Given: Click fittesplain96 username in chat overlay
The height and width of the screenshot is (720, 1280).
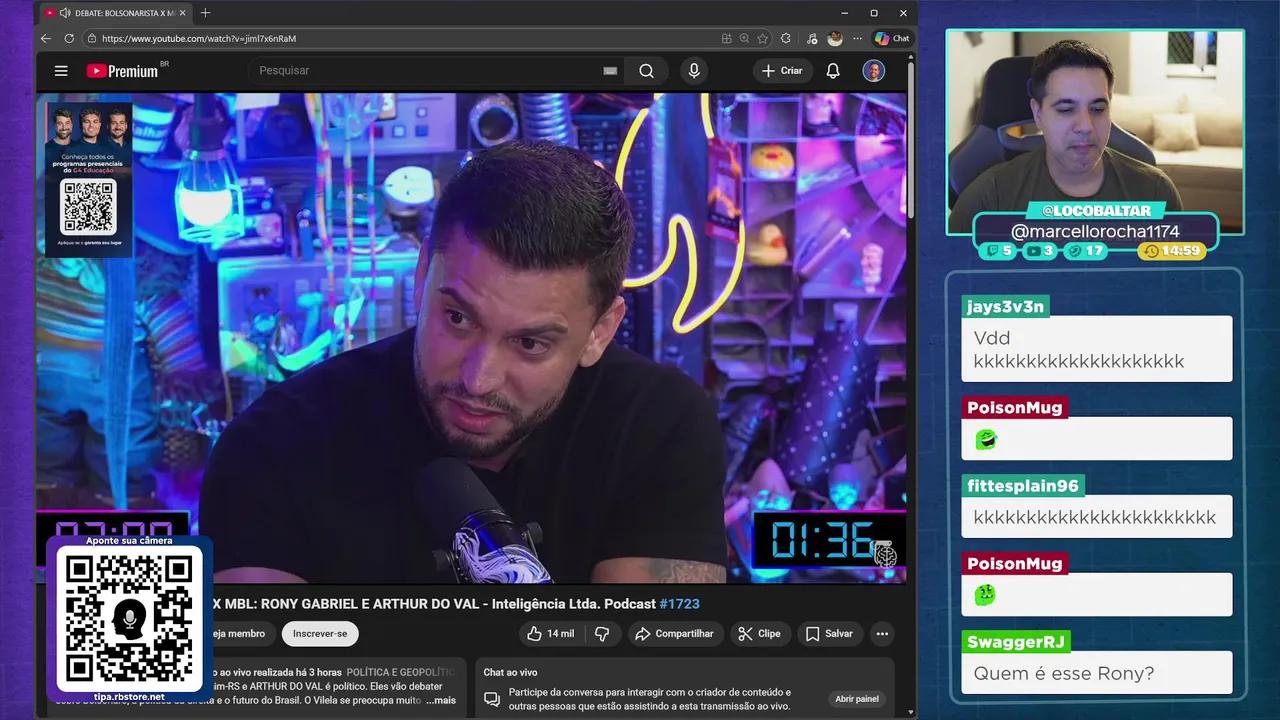Looking at the screenshot, I should (1023, 486).
